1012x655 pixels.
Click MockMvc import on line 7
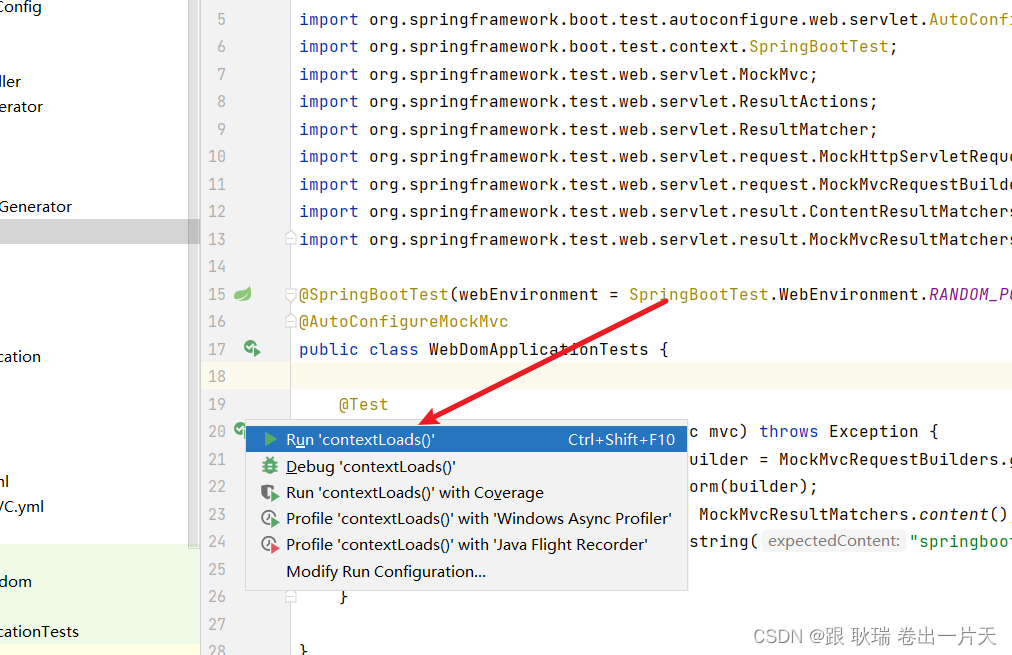pos(773,74)
